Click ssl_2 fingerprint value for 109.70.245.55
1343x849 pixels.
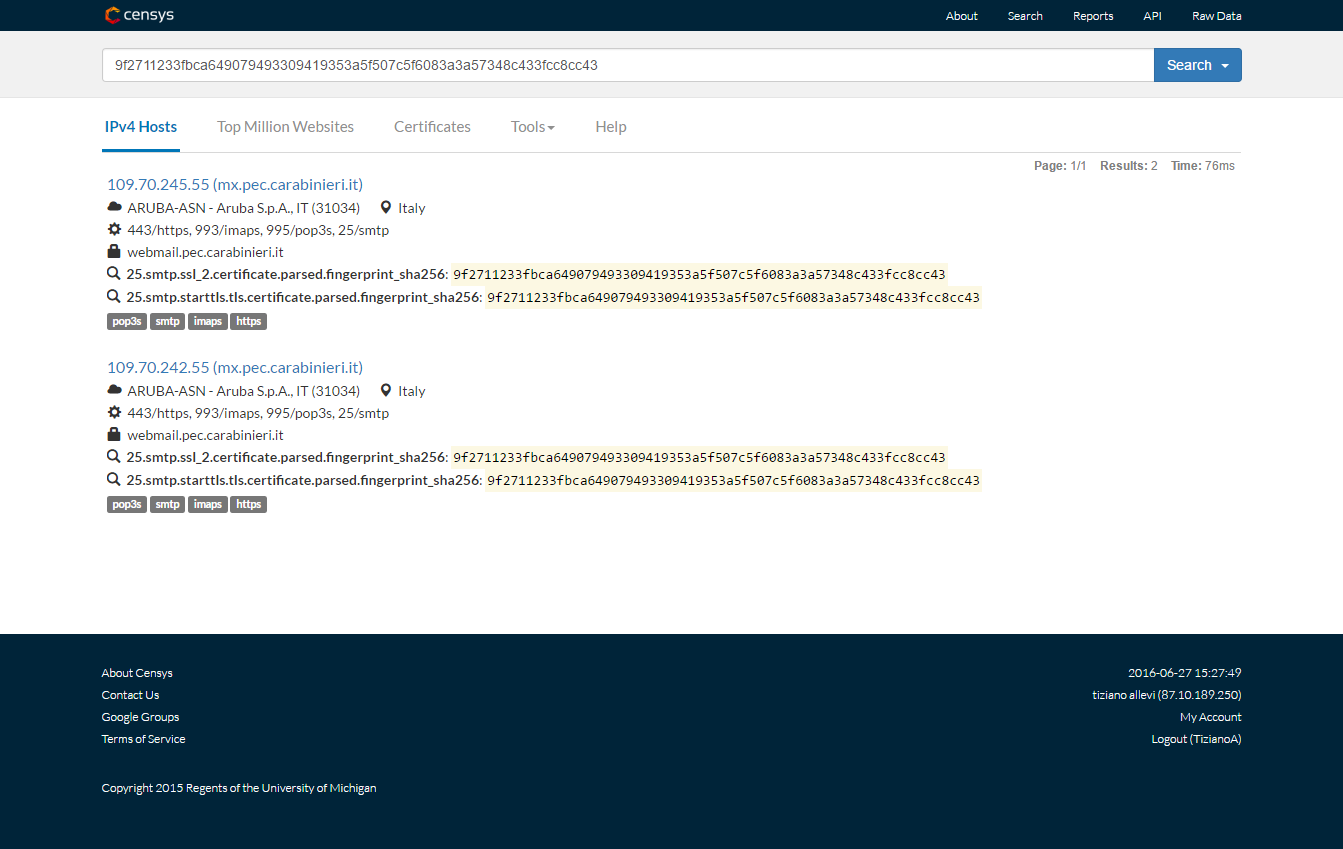(699, 274)
